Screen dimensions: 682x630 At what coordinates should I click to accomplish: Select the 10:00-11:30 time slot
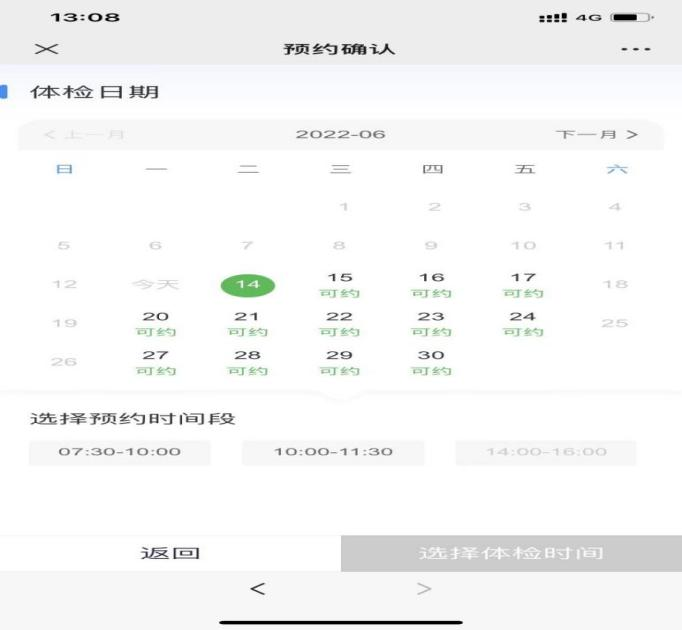[333, 452]
